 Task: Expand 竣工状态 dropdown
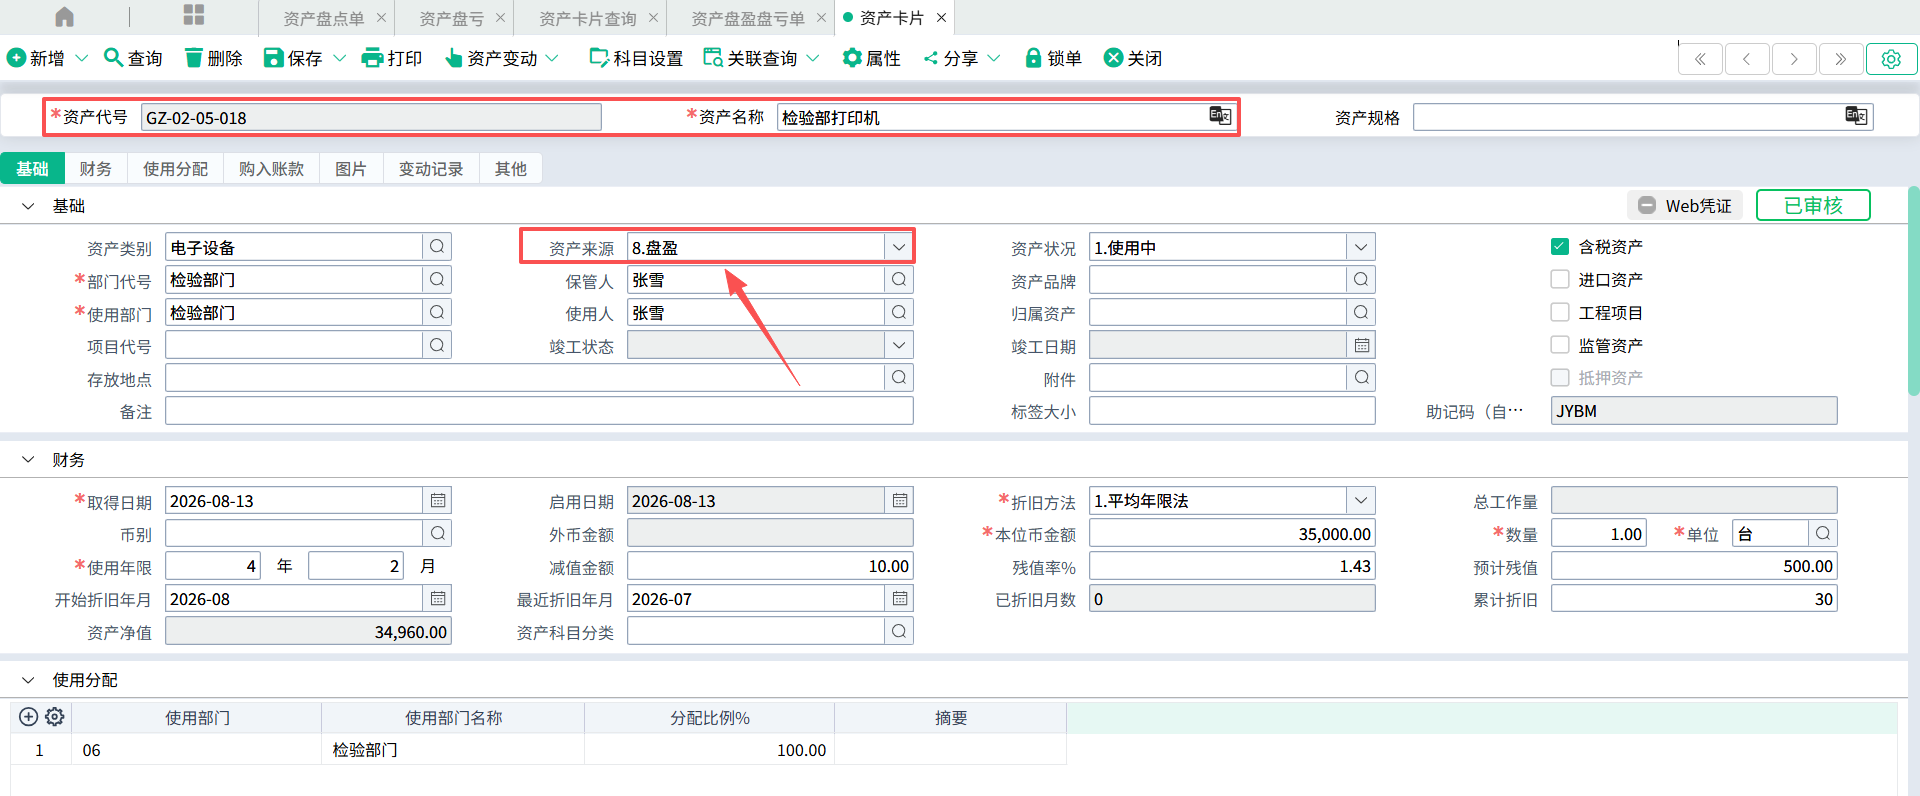click(x=899, y=345)
